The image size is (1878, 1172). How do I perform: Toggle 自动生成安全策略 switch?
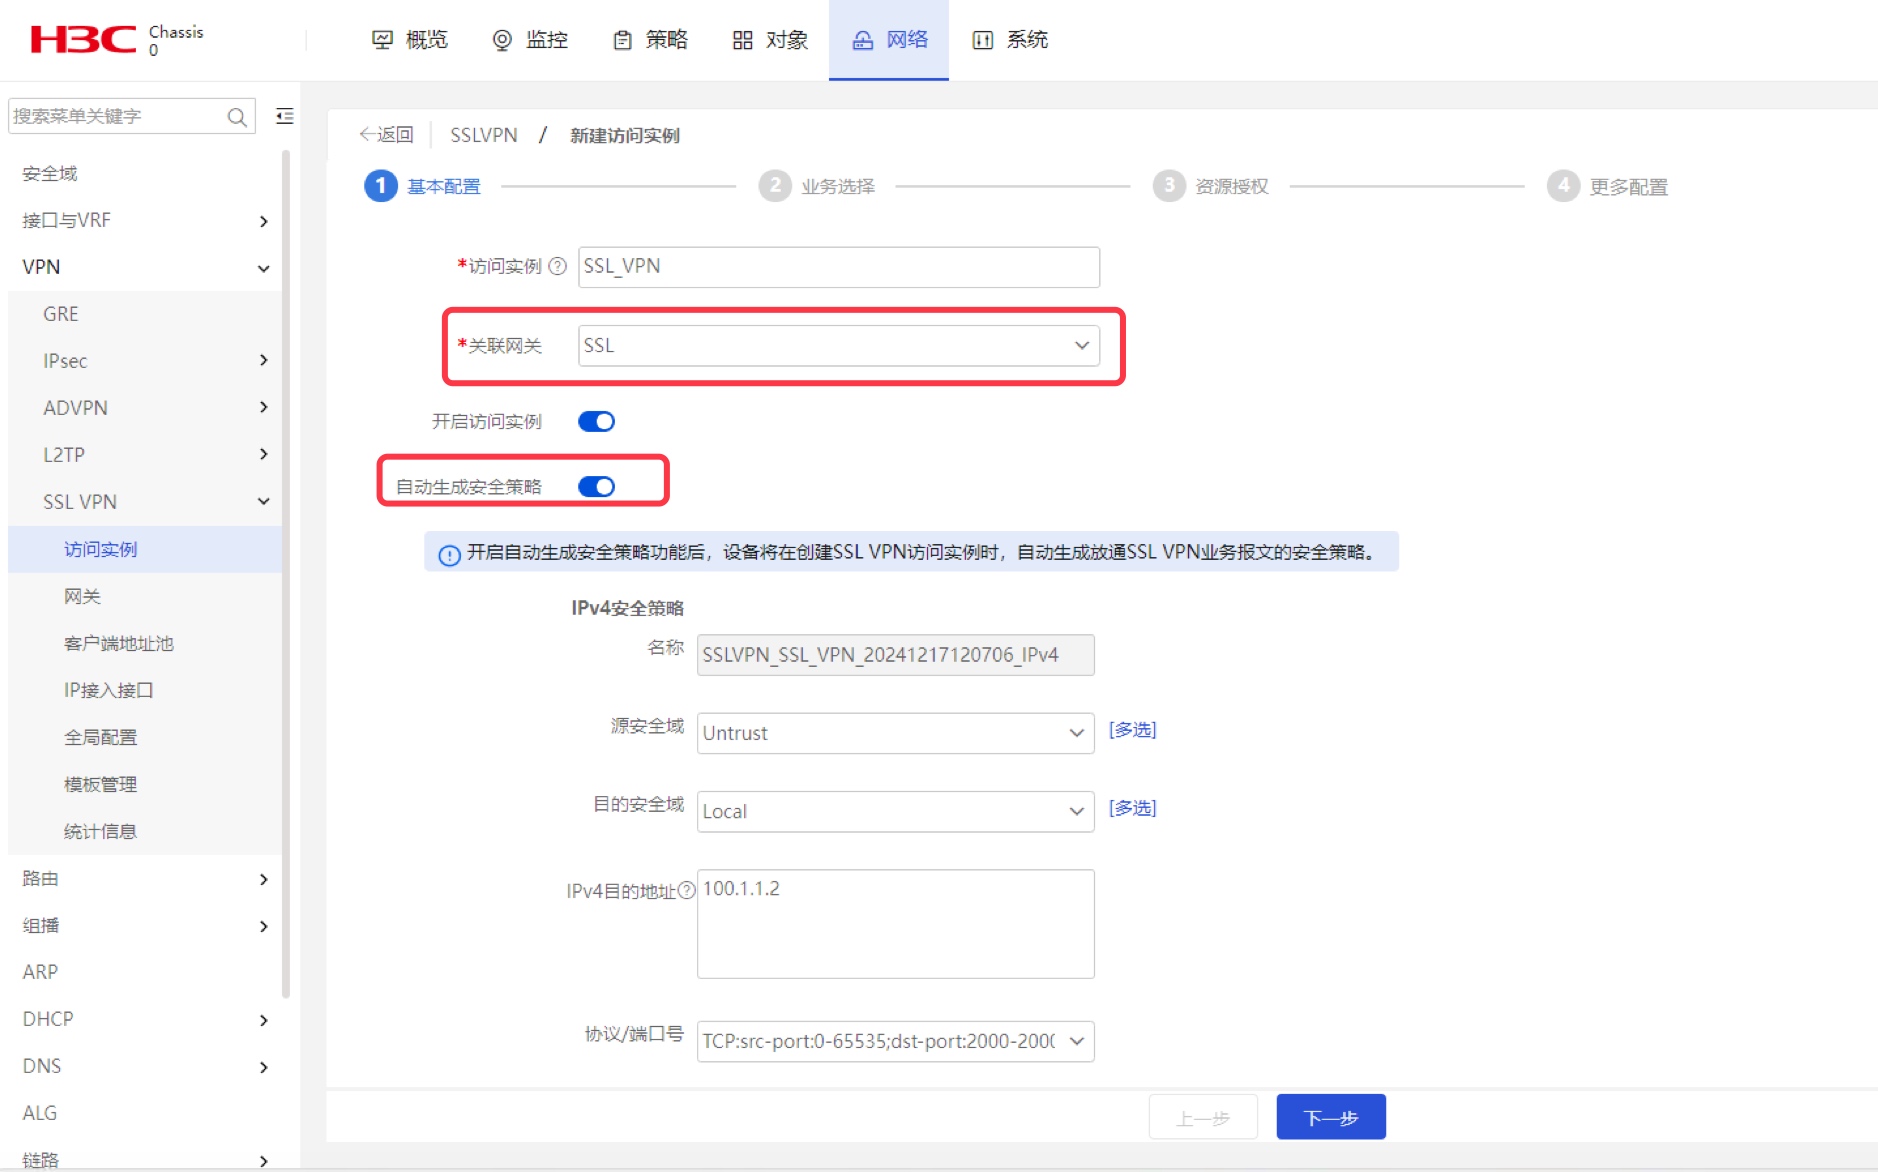click(596, 487)
